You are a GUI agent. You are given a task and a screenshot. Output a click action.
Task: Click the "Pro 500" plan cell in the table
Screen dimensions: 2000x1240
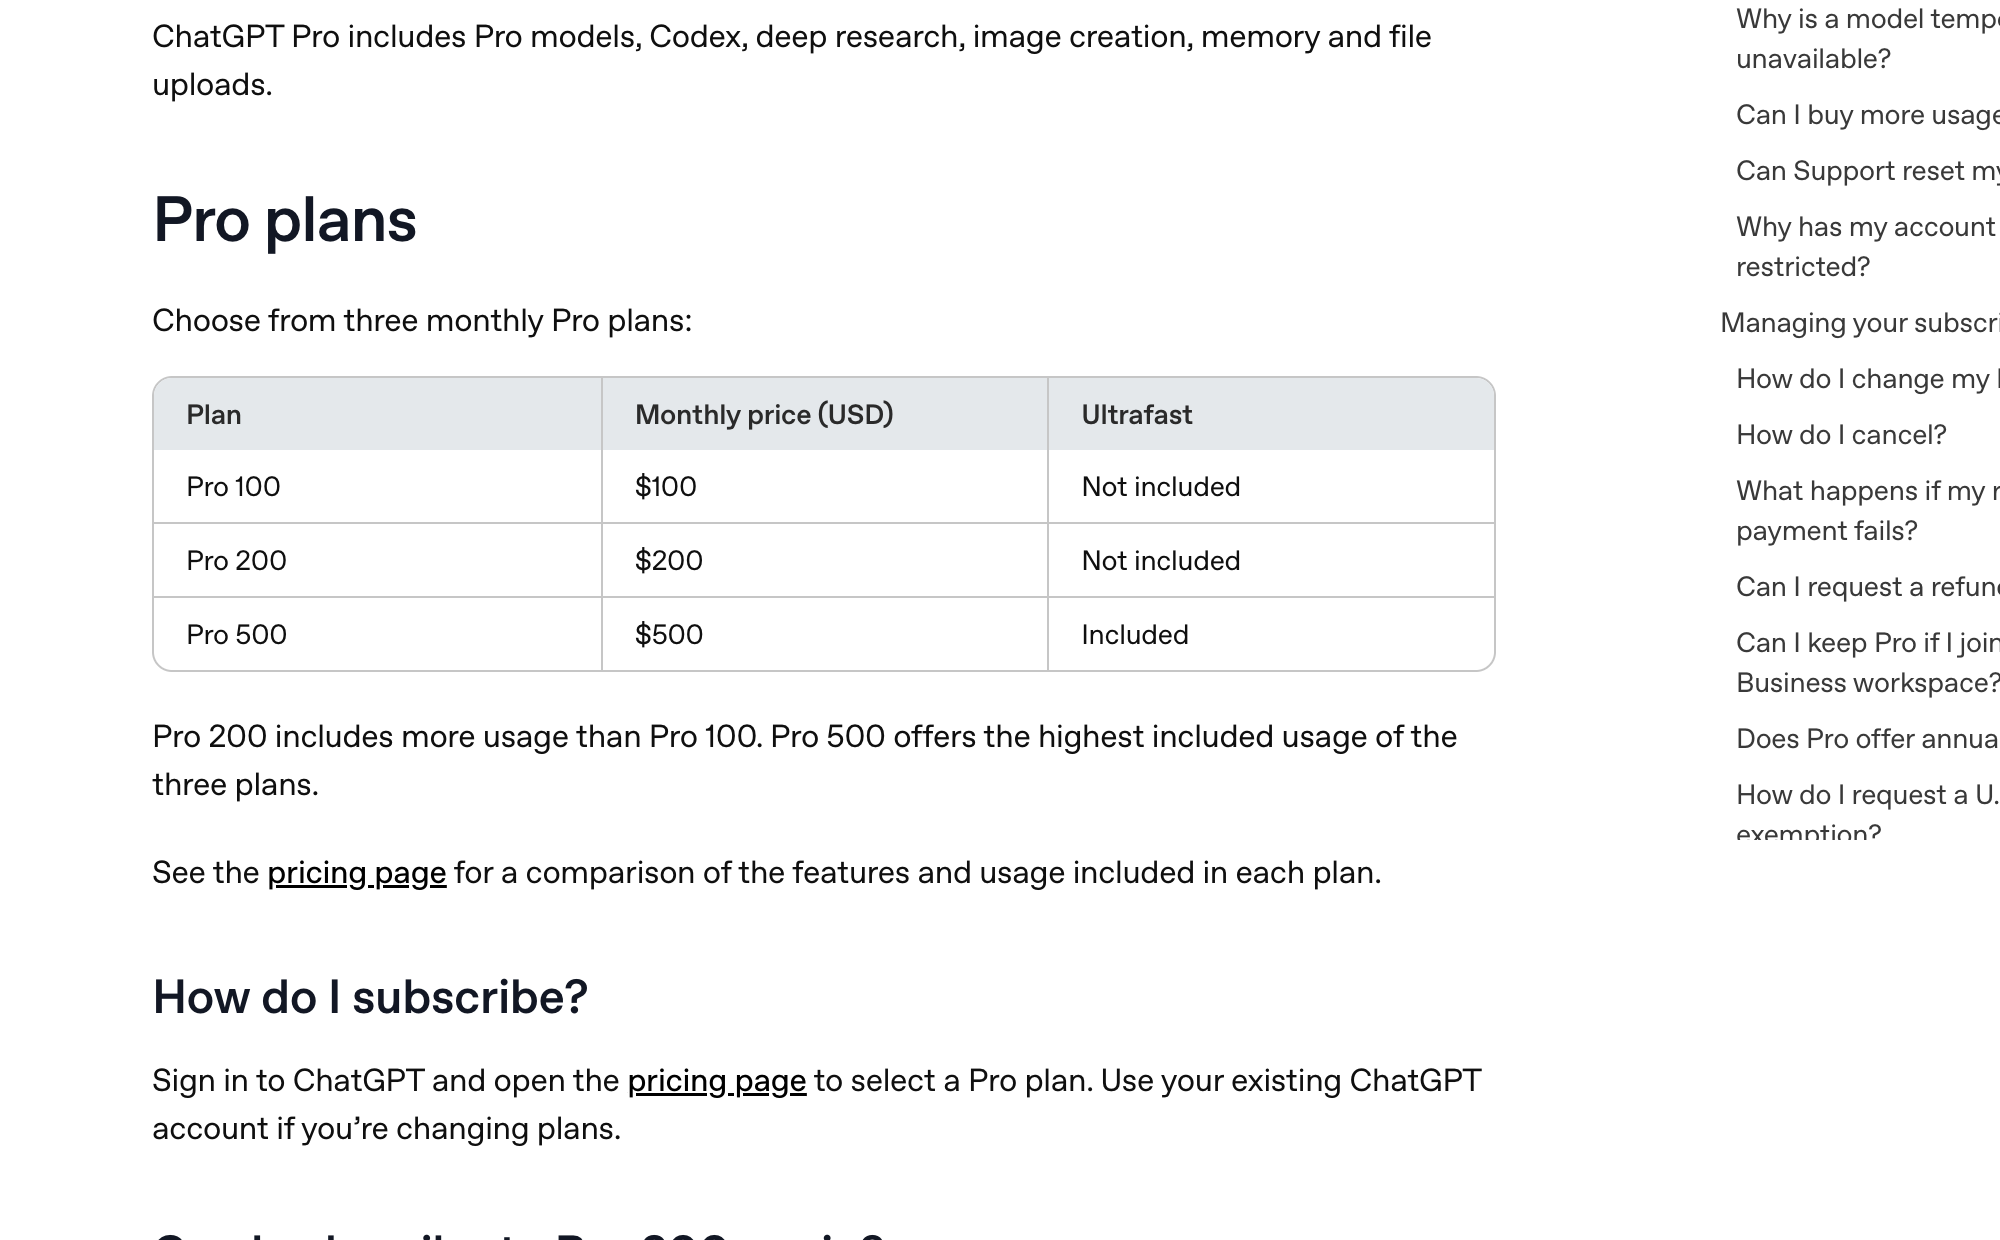377,635
